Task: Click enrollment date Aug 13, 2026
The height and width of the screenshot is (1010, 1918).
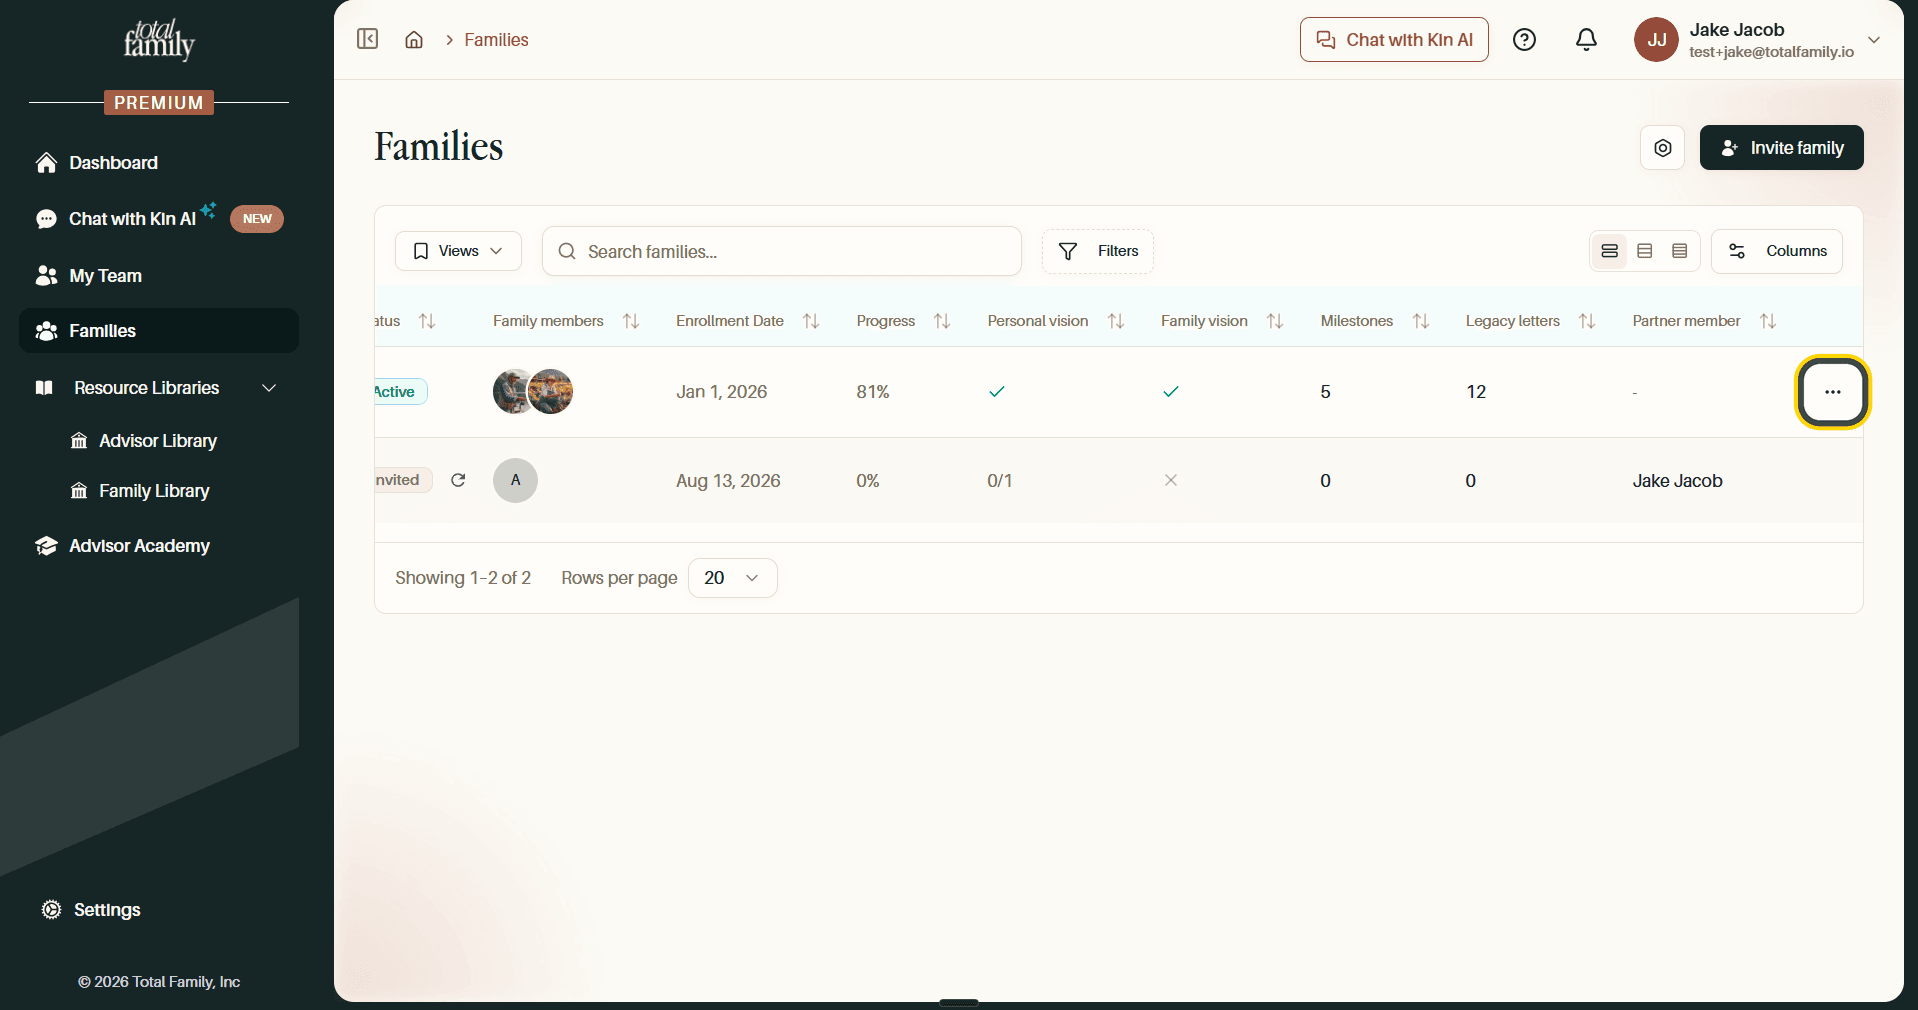Action: click(x=728, y=481)
